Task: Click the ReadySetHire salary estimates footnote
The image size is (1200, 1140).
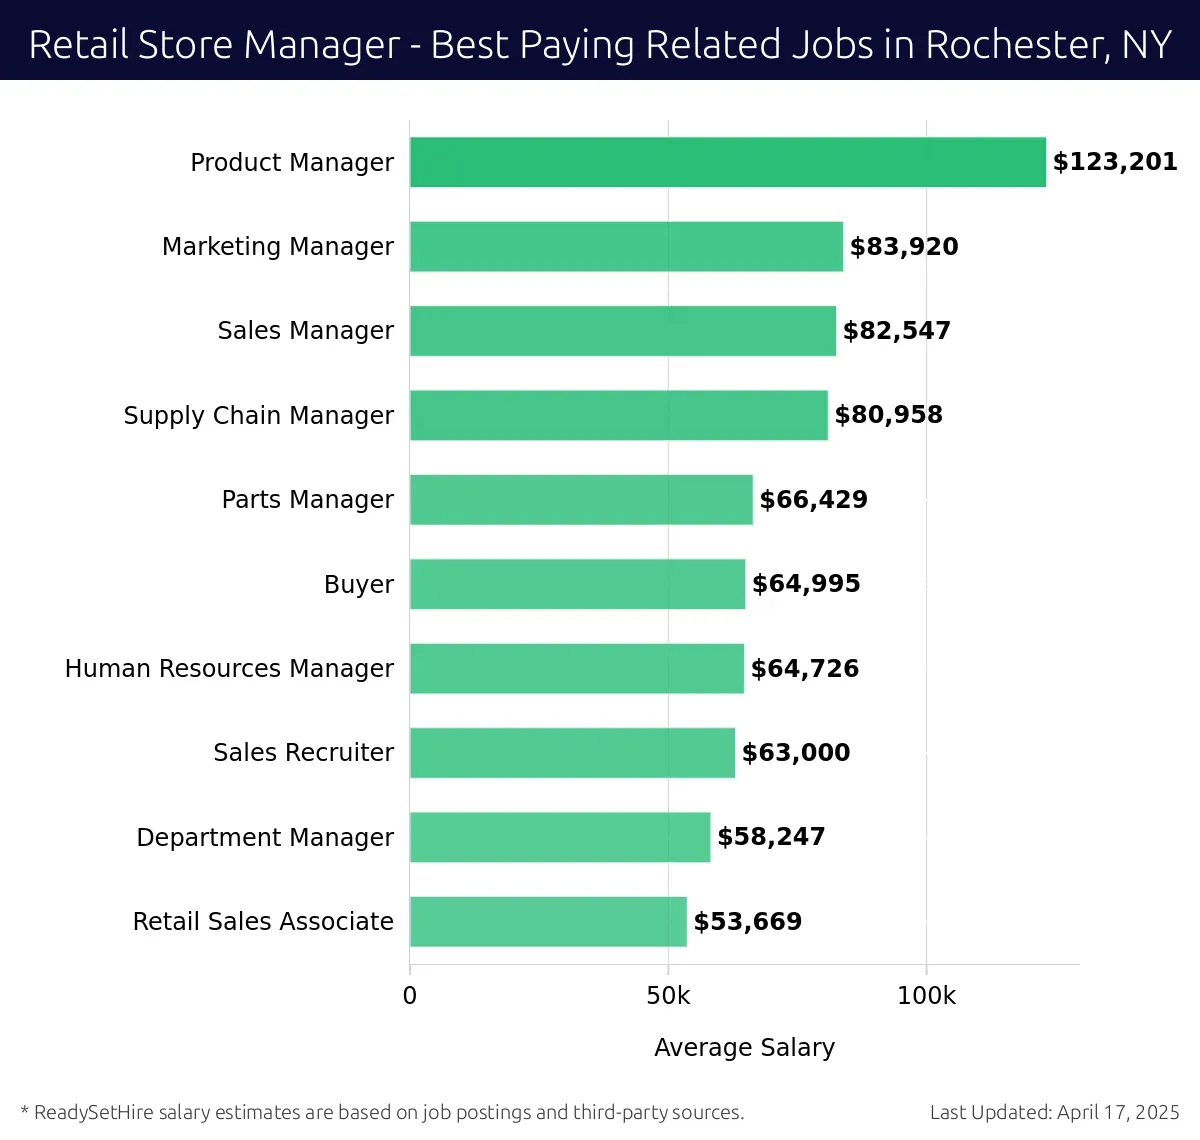Action: (x=382, y=1112)
